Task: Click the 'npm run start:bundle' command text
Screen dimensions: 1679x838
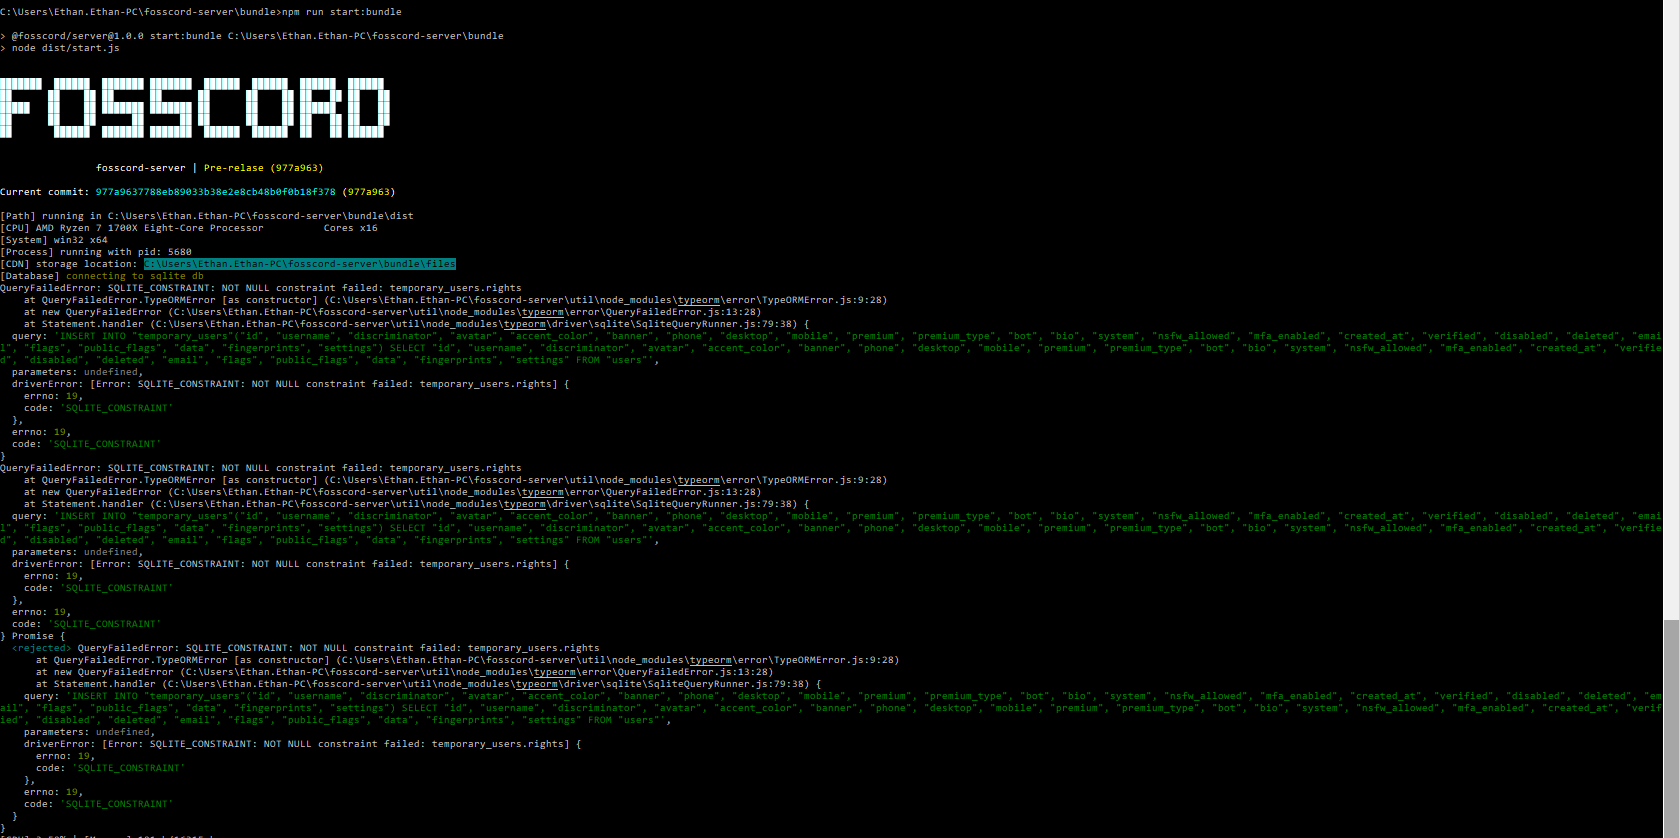Action: [x=341, y=12]
